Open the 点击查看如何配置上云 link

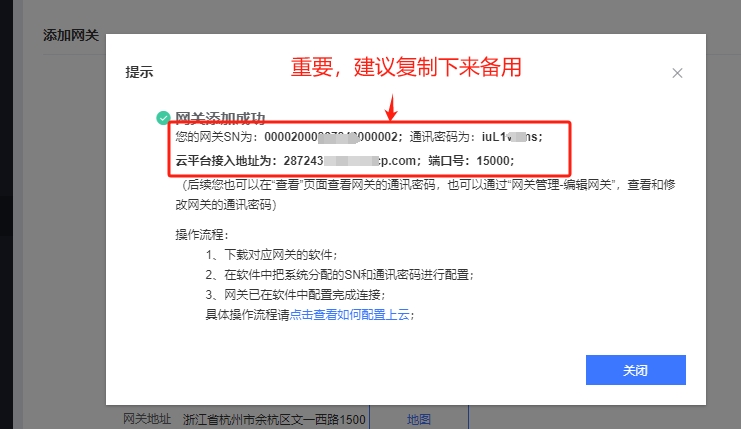[349, 315]
